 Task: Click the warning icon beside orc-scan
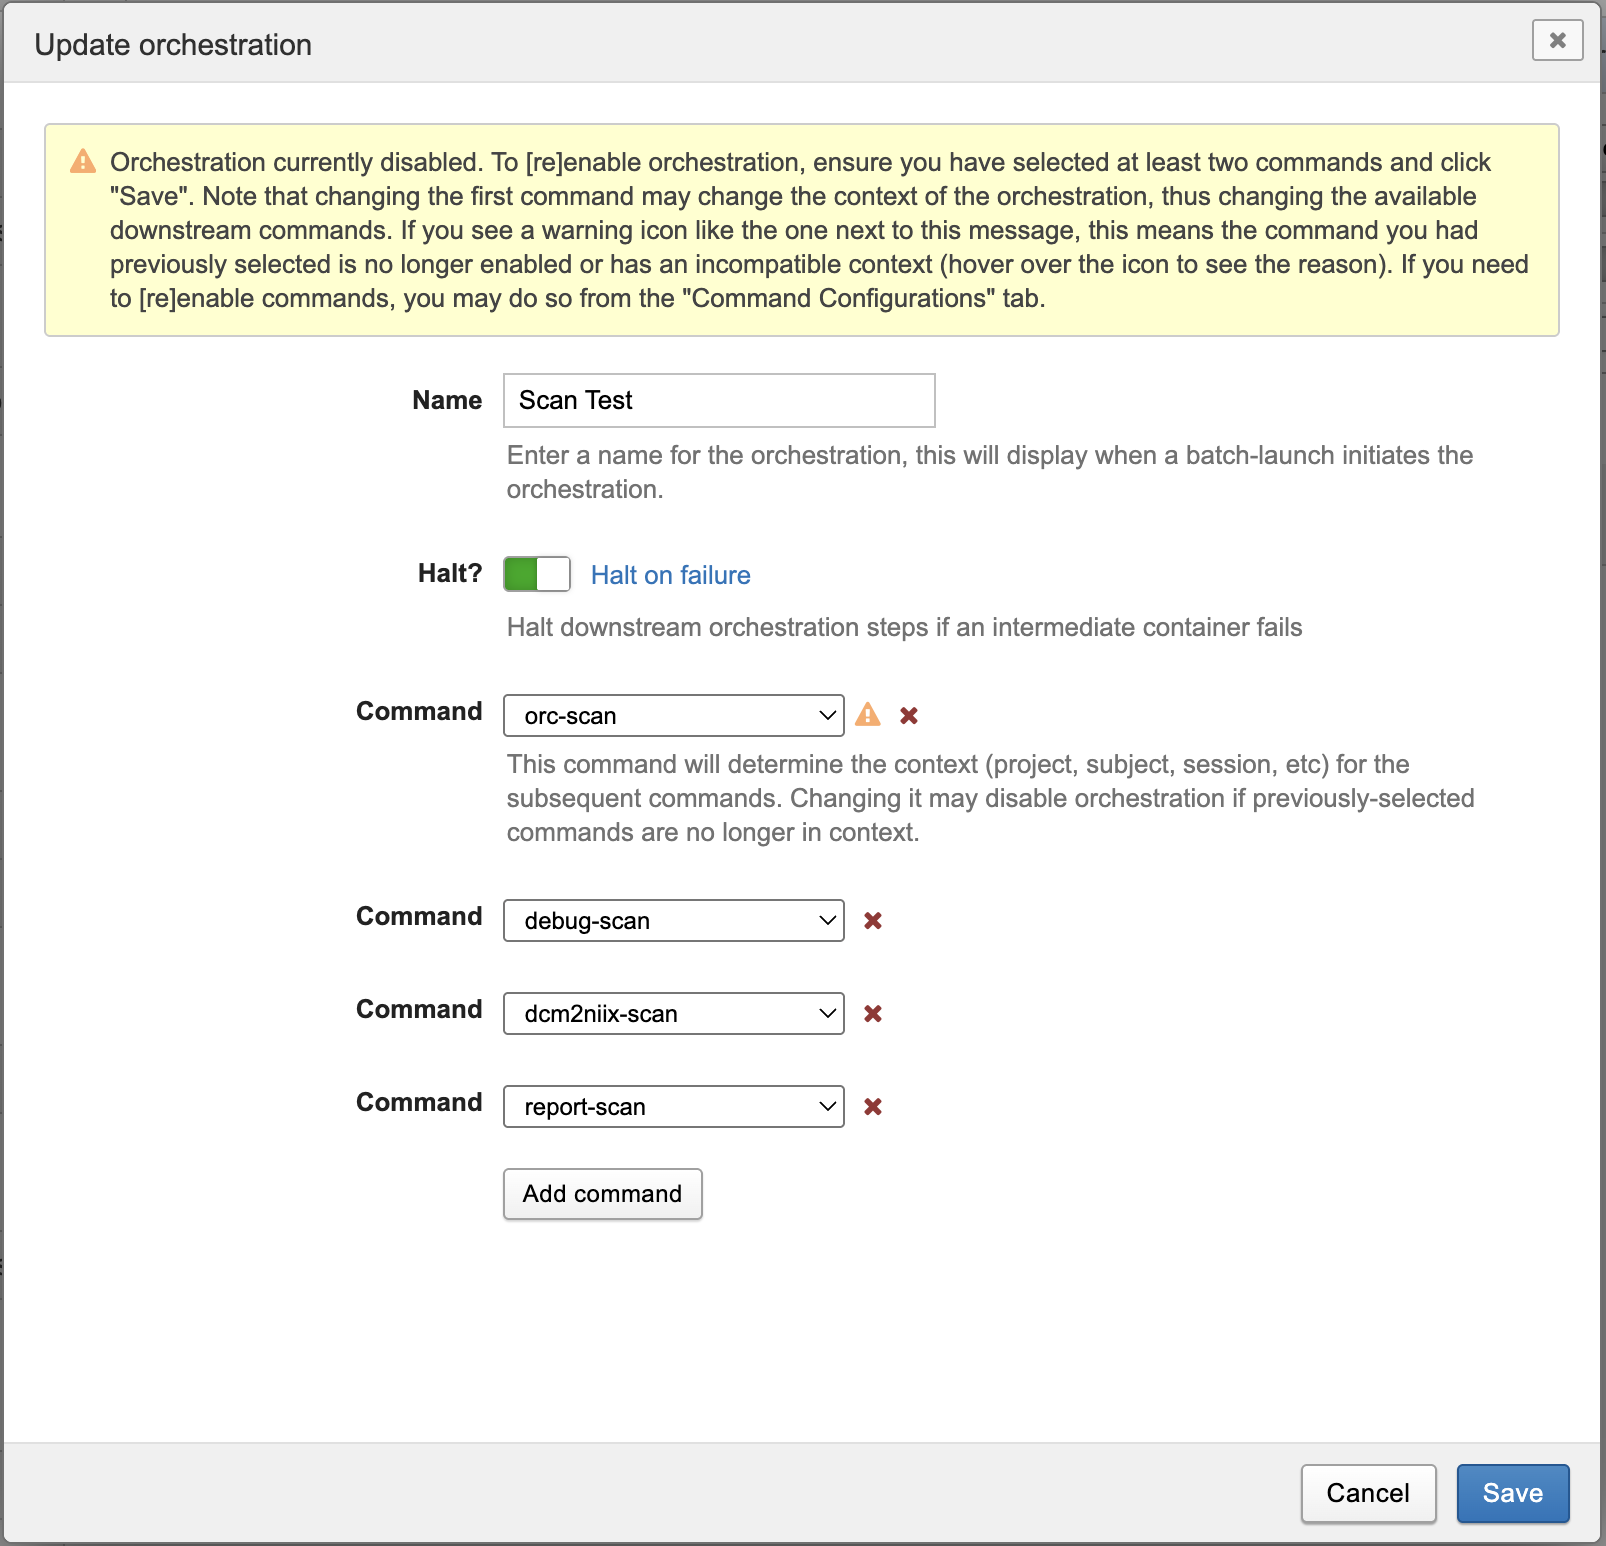(x=868, y=715)
